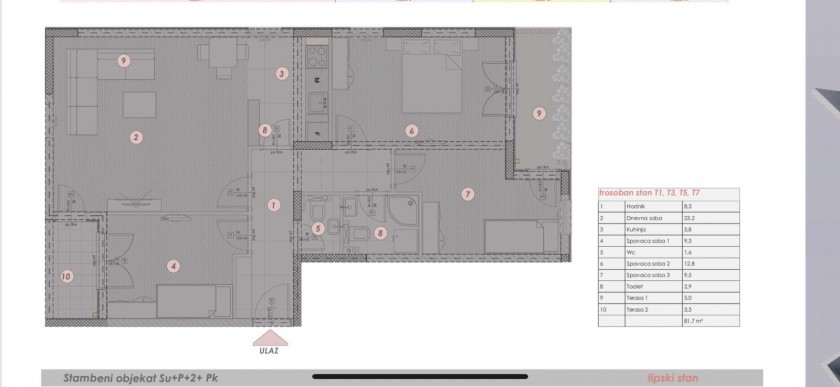The height and width of the screenshot is (387, 840).
Task: Tap the black home indicator bar
Action: [420, 377]
